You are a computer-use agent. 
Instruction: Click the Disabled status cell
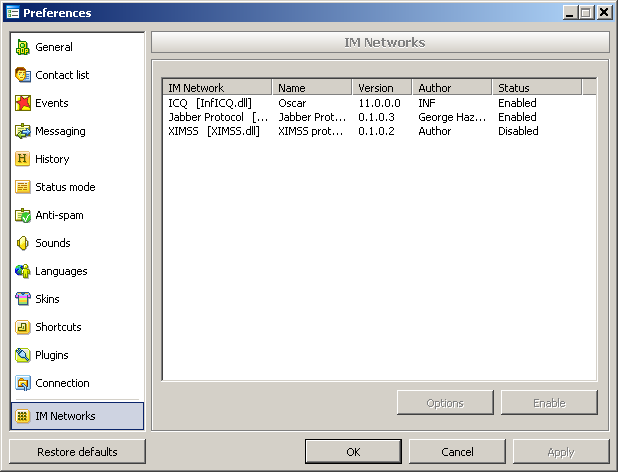[x=518, y=131]
